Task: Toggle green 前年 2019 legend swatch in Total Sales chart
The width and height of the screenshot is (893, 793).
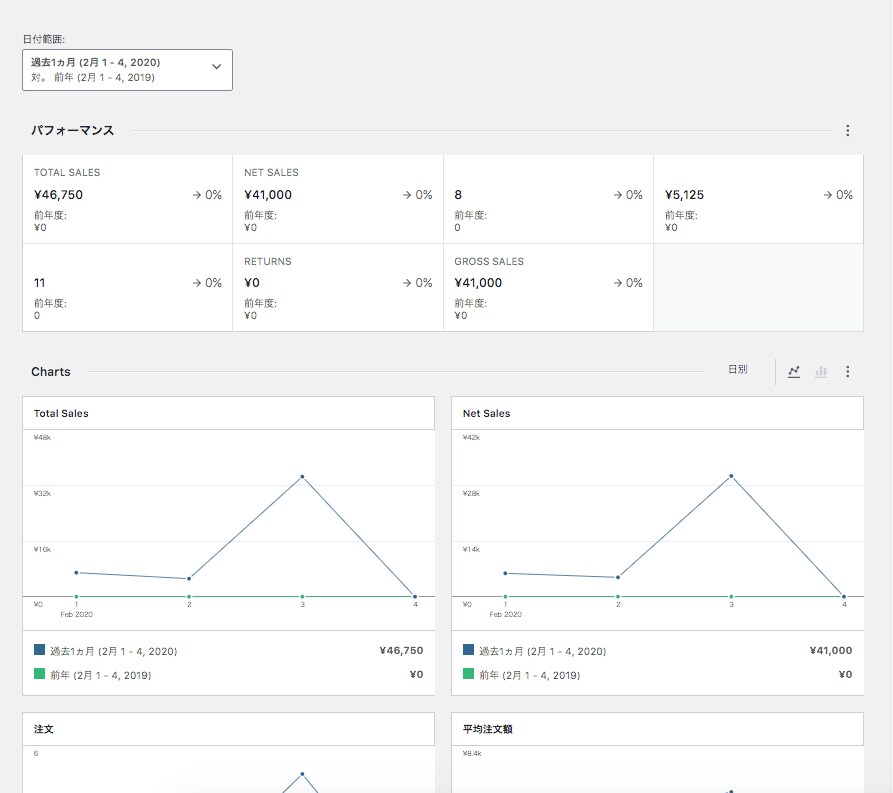Action: point(39,674)
